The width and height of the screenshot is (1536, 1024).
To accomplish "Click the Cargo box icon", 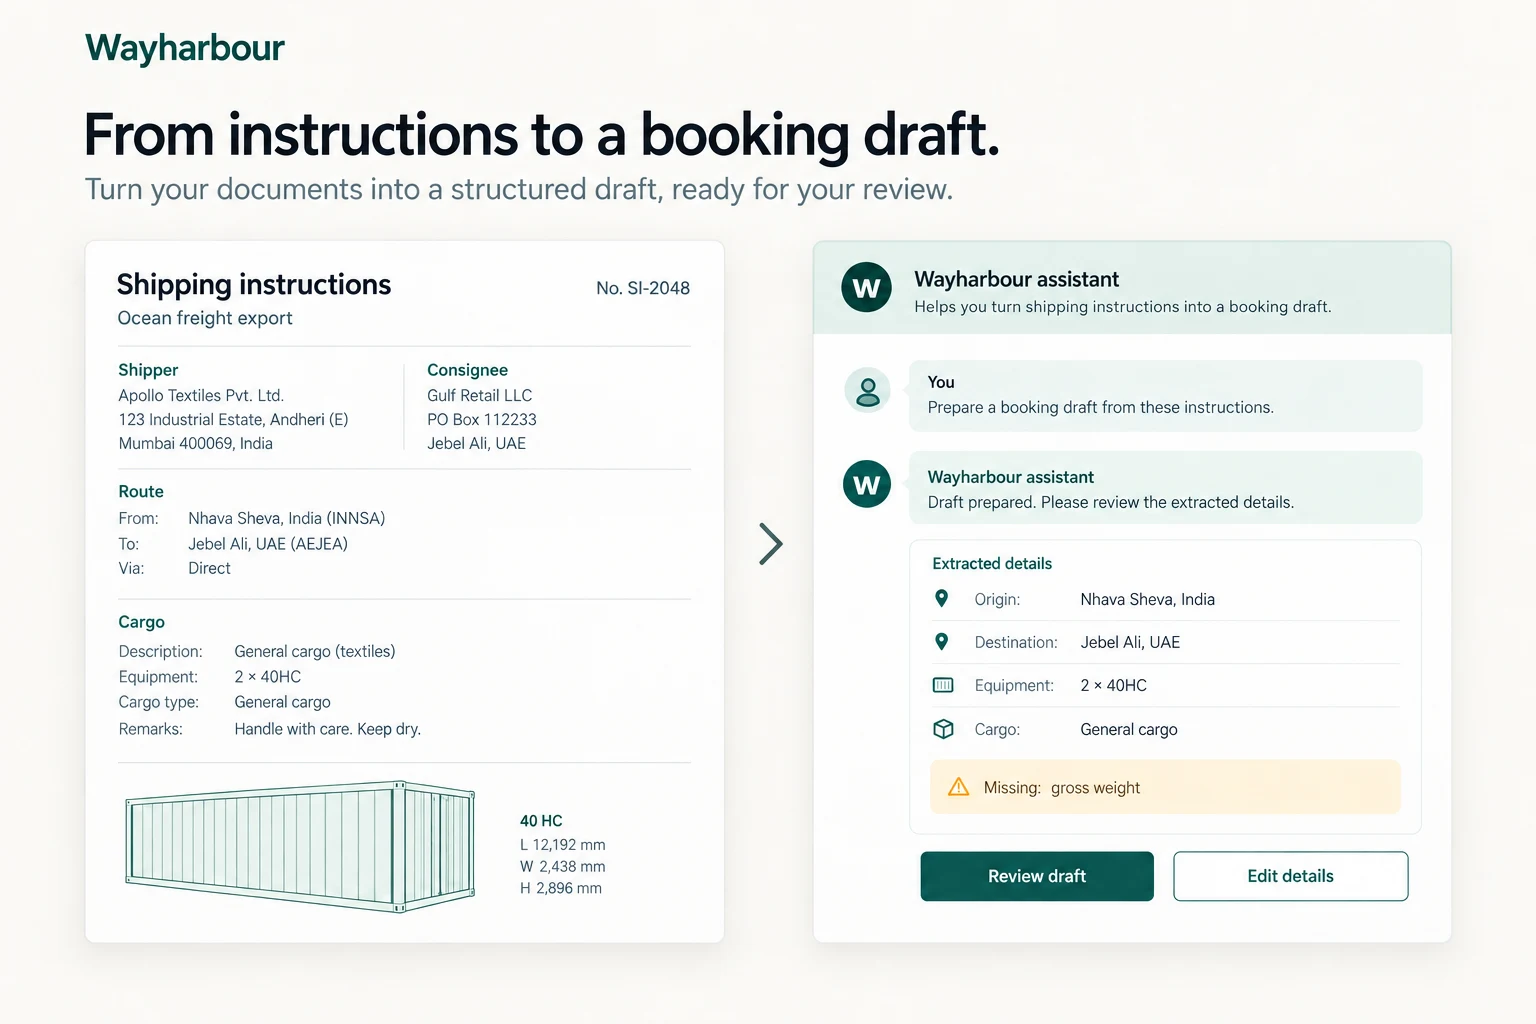I will coord(943,729).
